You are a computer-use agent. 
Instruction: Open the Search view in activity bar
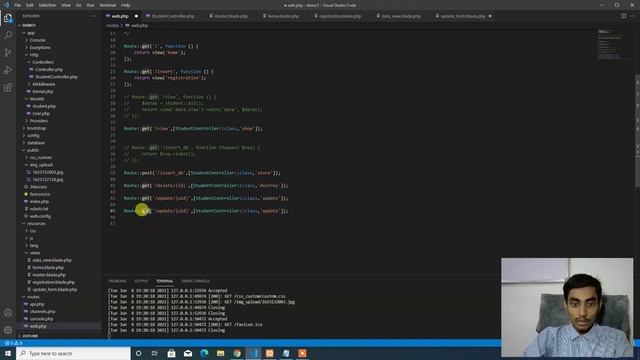coord(8,36)
